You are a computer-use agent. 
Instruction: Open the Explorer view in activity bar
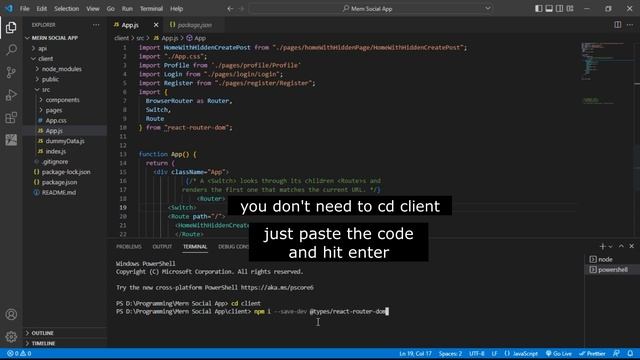[x=11, y=27]
